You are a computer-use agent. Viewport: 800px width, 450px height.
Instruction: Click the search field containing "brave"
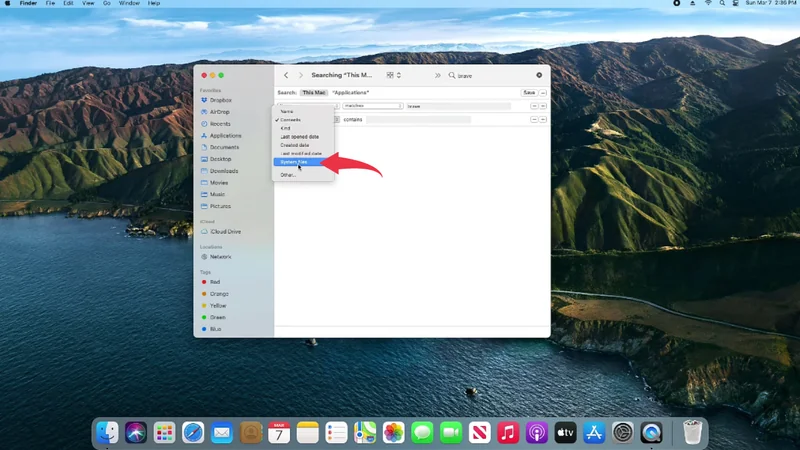tap(490, 75)
